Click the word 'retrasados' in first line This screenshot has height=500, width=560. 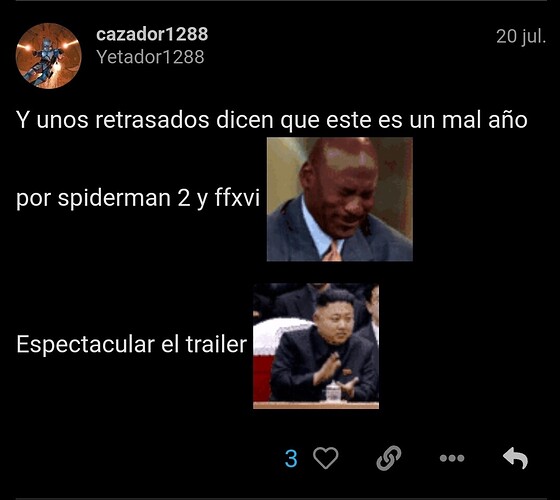[x=152, y=120]
